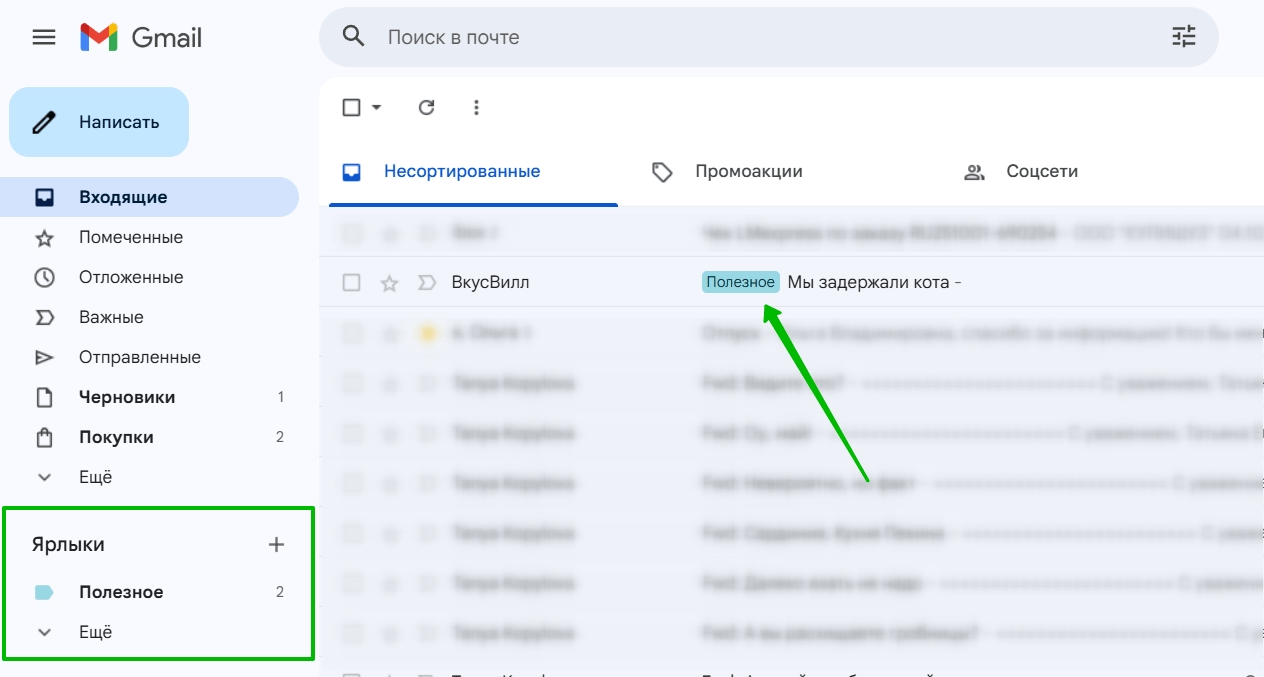Tick the select-all checkbox in the toolbar
This screenshot has width=1264, height=677.
tap(351, 107)
